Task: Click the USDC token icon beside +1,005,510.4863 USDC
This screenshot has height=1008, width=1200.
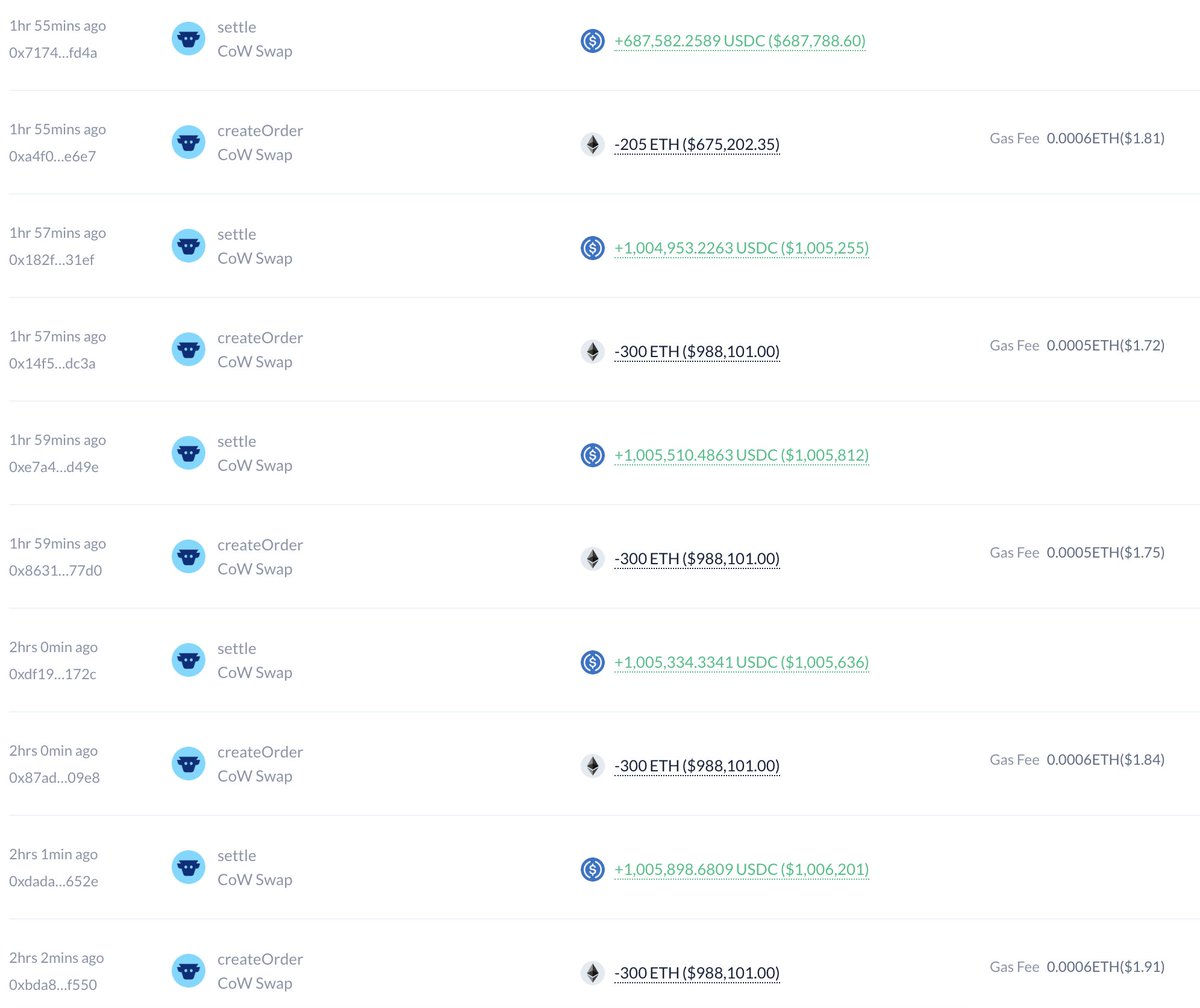Action: (593, 455)
